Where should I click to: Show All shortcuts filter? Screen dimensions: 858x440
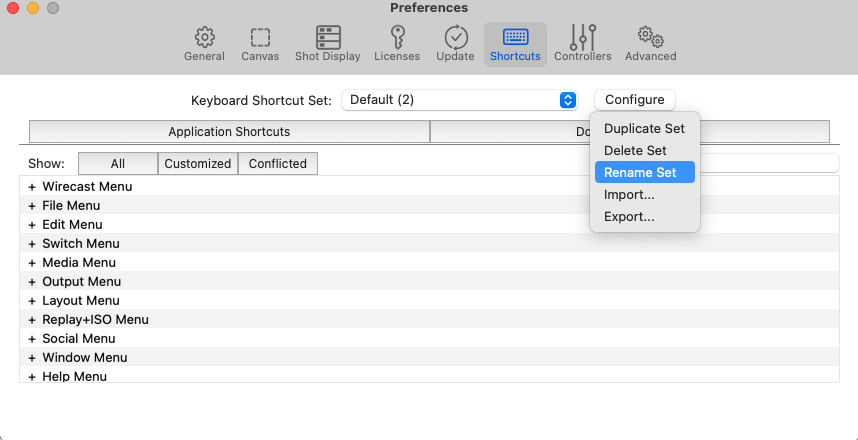118,164
